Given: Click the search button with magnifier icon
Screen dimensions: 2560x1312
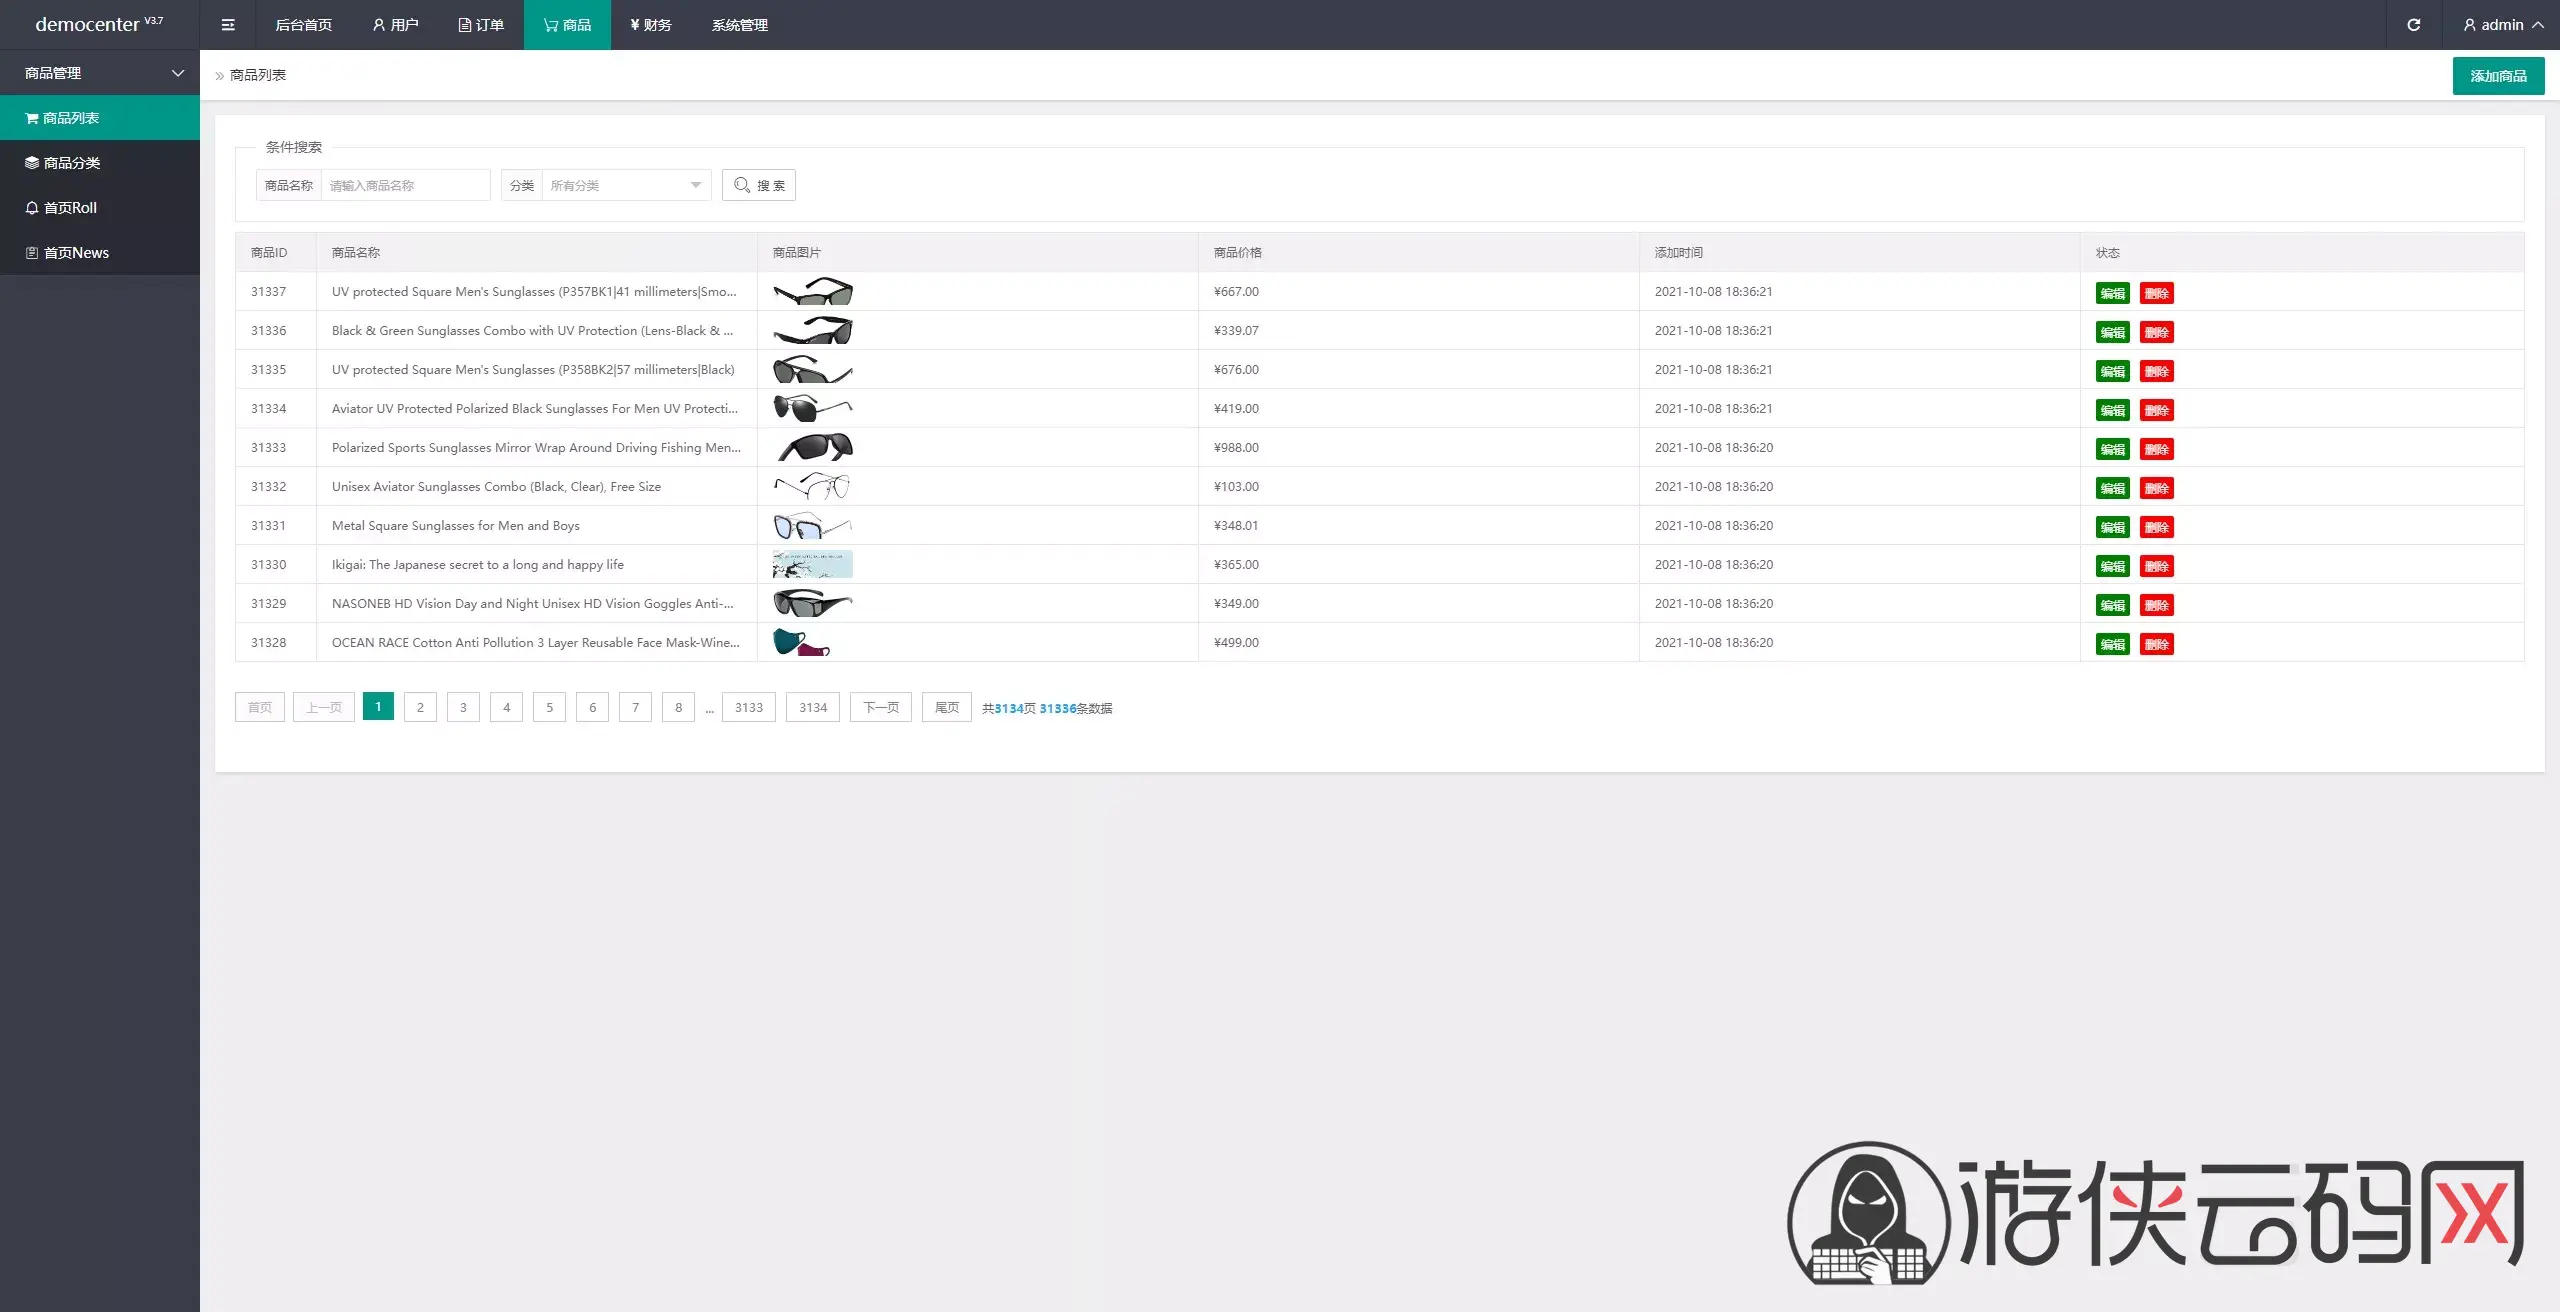Looking at the screenshot, I should point(758,185).
